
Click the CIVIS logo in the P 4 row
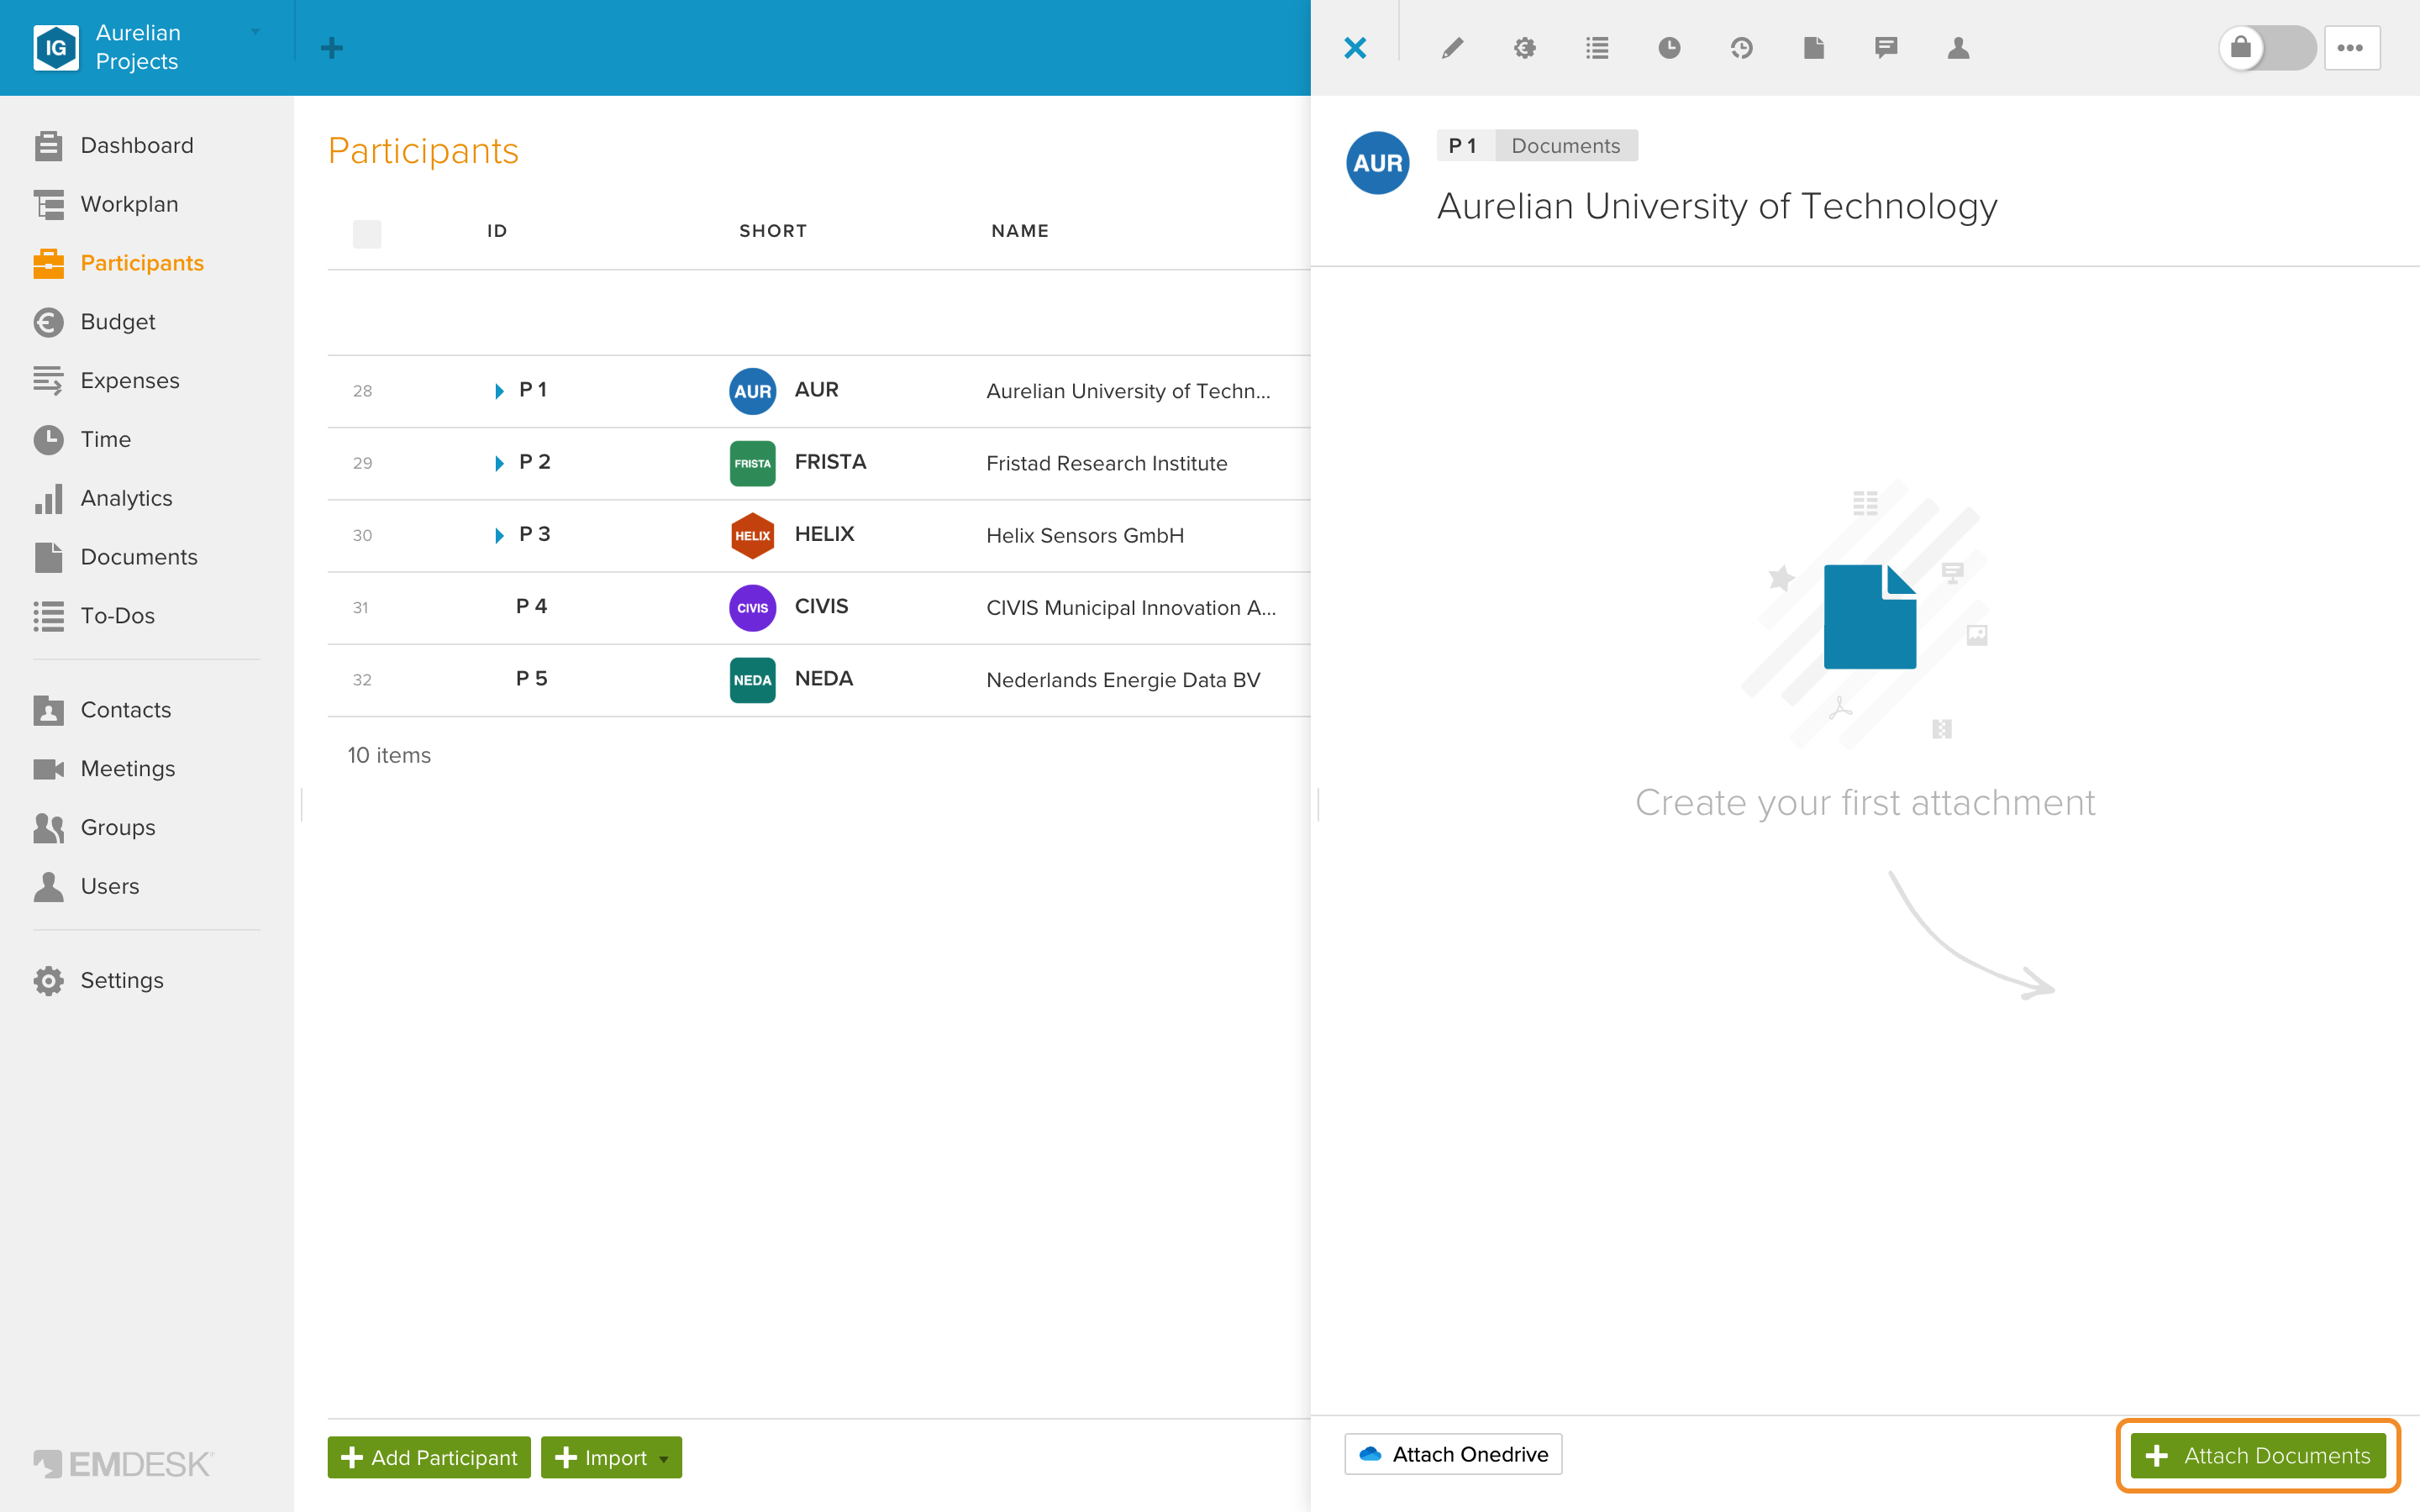point(752,607)
